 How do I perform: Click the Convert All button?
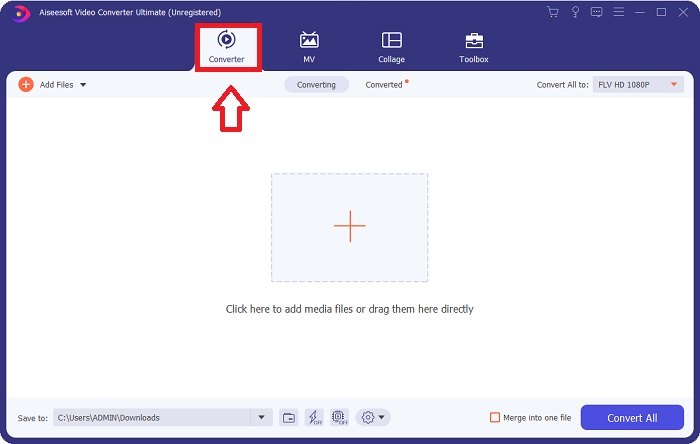coord(632,418)
